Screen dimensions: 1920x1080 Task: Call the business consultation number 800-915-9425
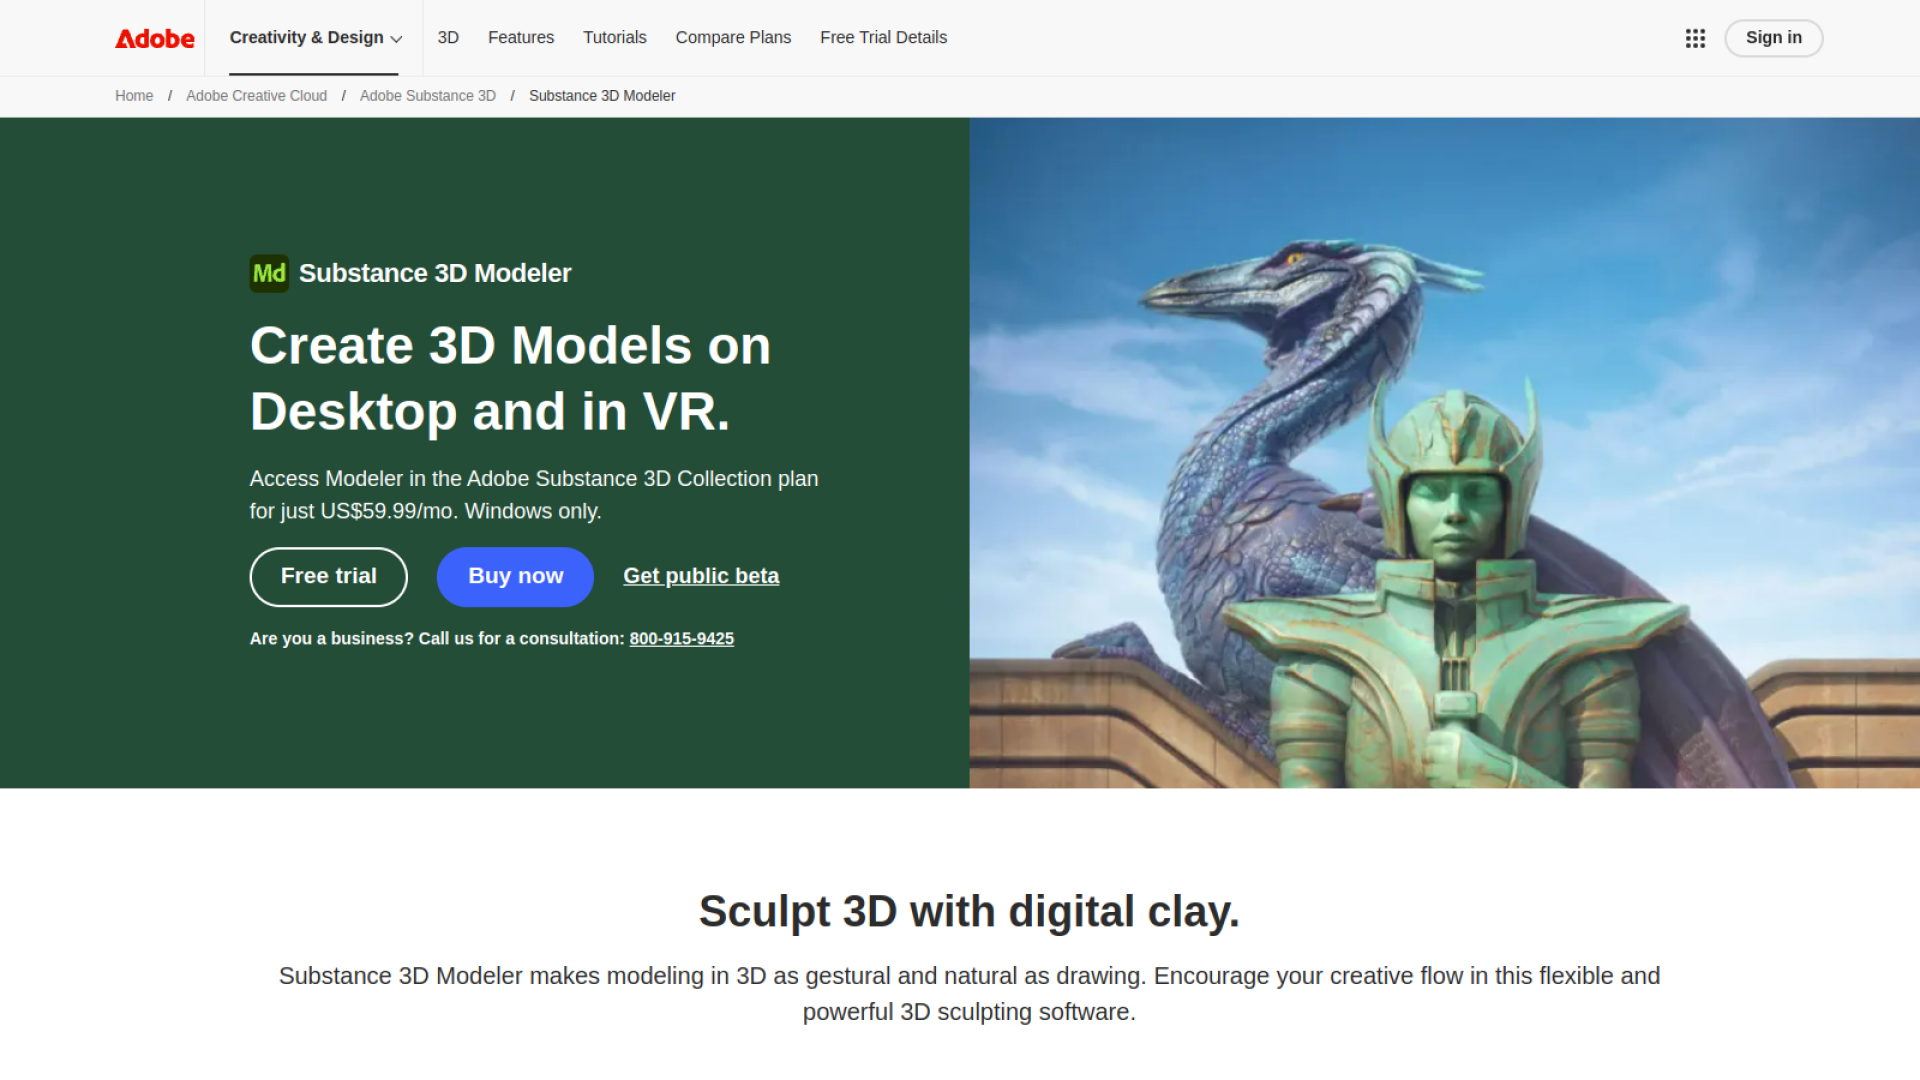pyautogui.click(x=681, y=638)
